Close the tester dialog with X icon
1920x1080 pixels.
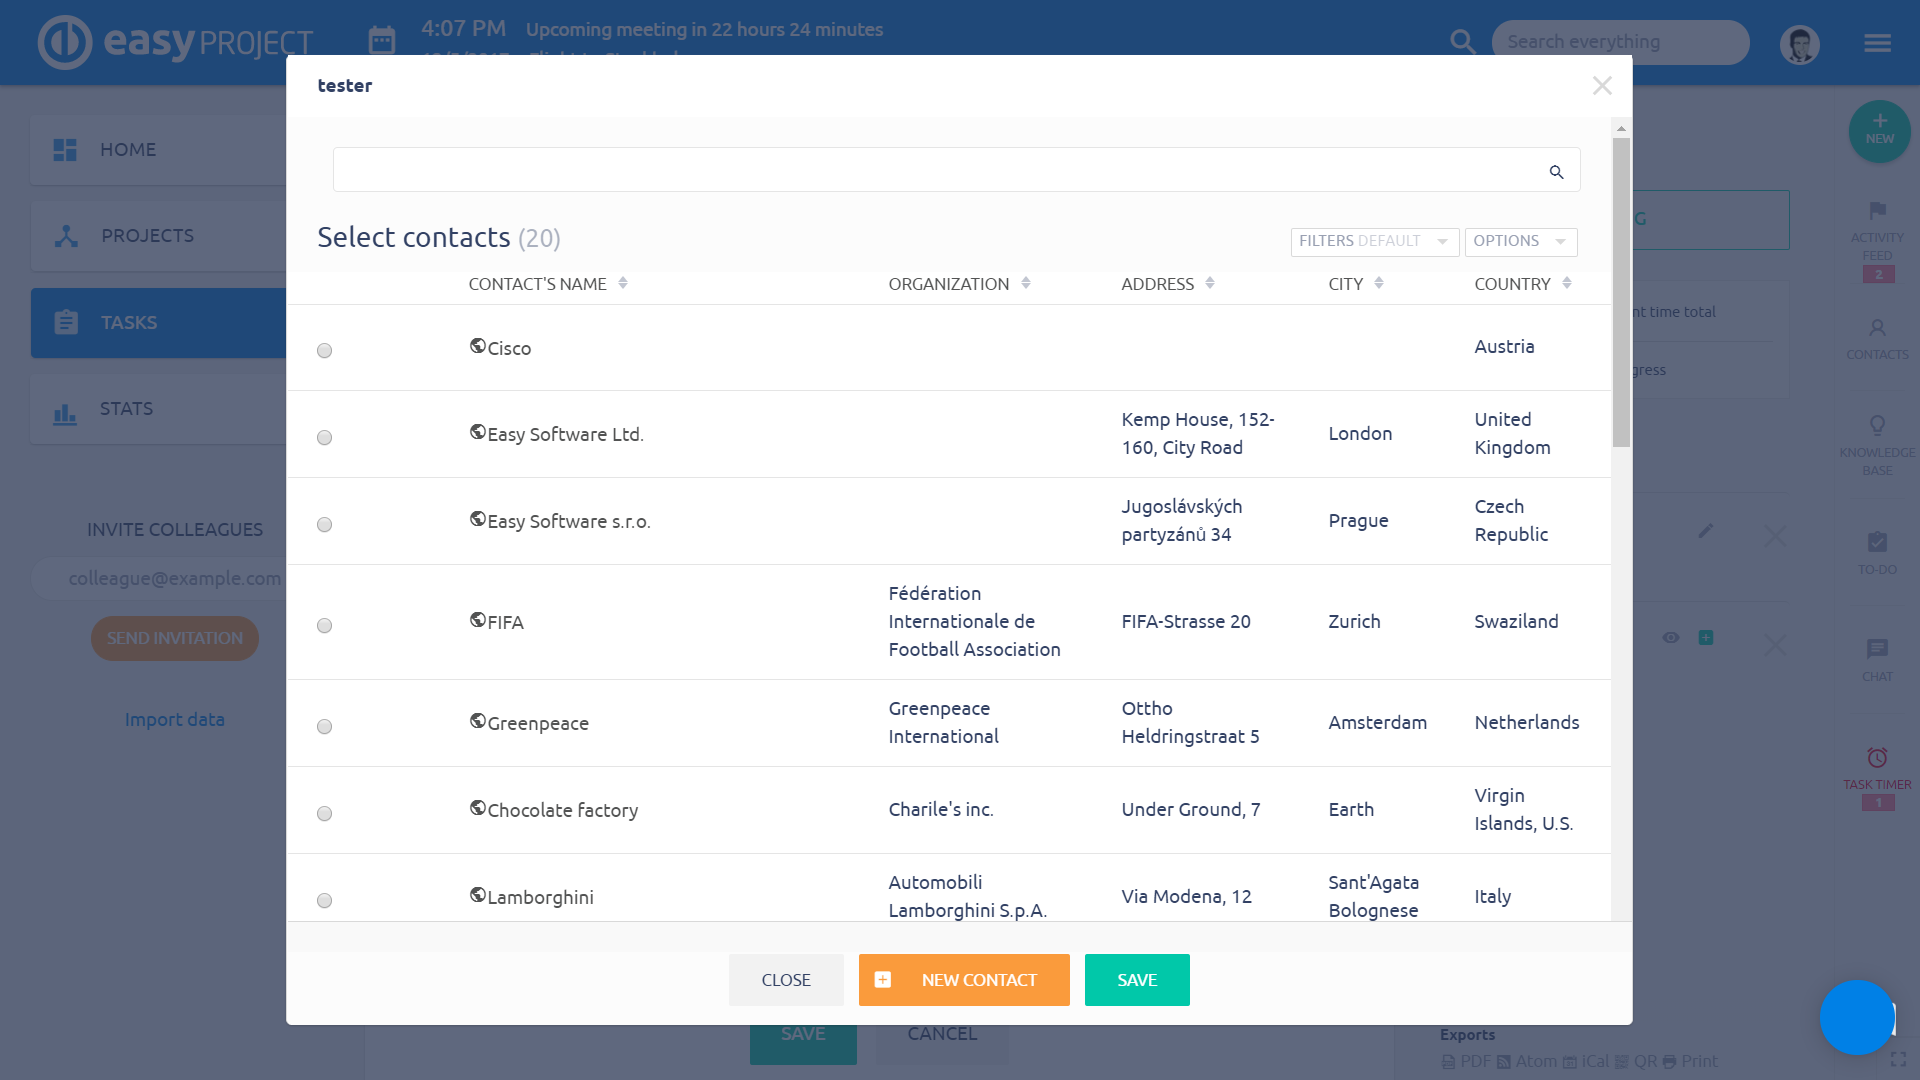(x=1602, y=86)
